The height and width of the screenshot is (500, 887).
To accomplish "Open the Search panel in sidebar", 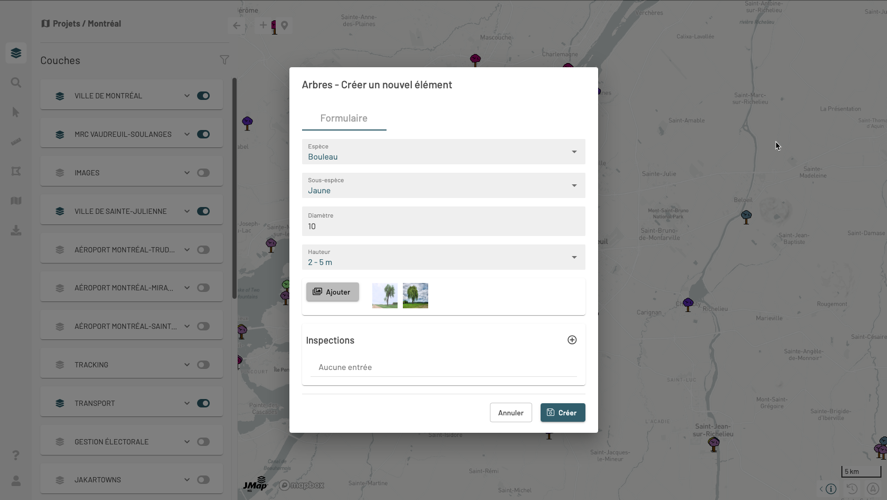I will [x=16, y=83].
